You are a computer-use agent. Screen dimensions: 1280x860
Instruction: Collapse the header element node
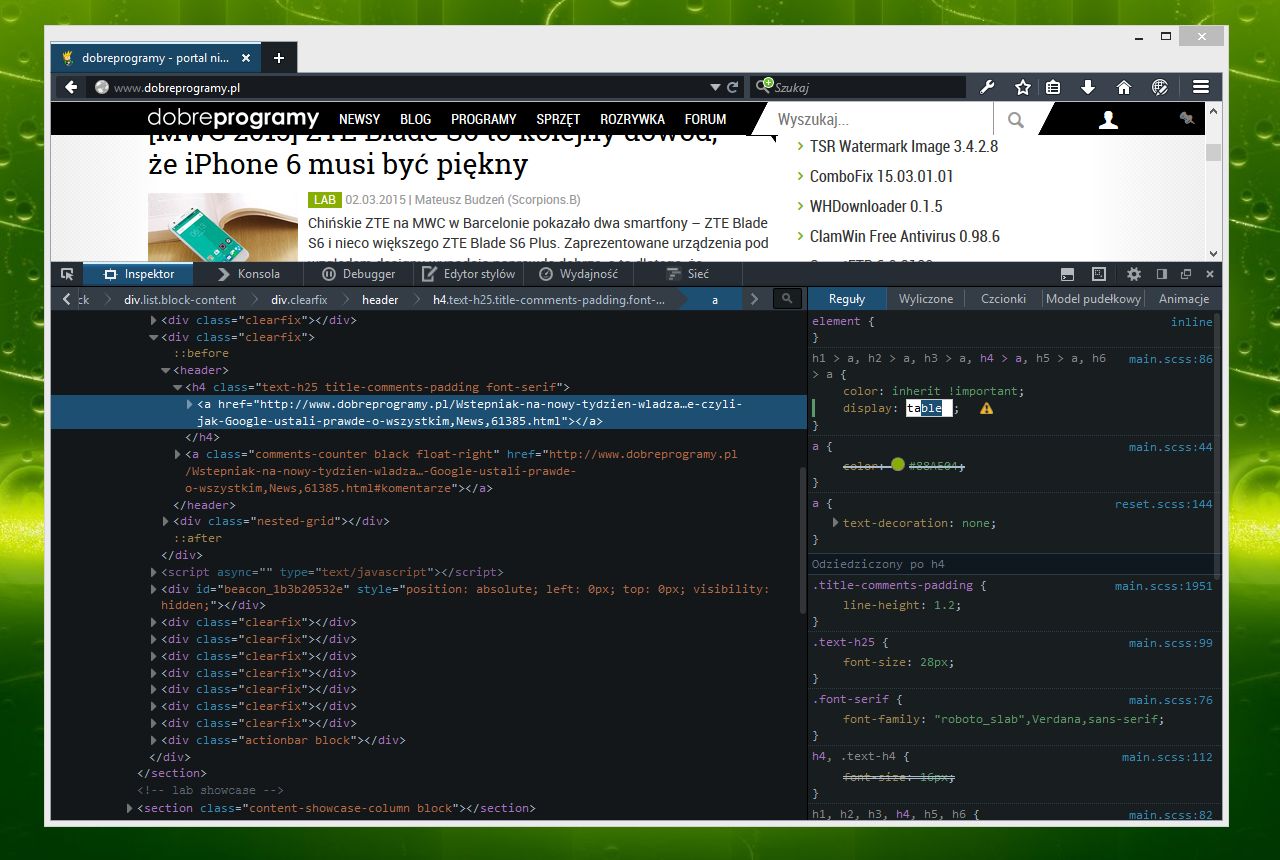[x=165, y=371]
